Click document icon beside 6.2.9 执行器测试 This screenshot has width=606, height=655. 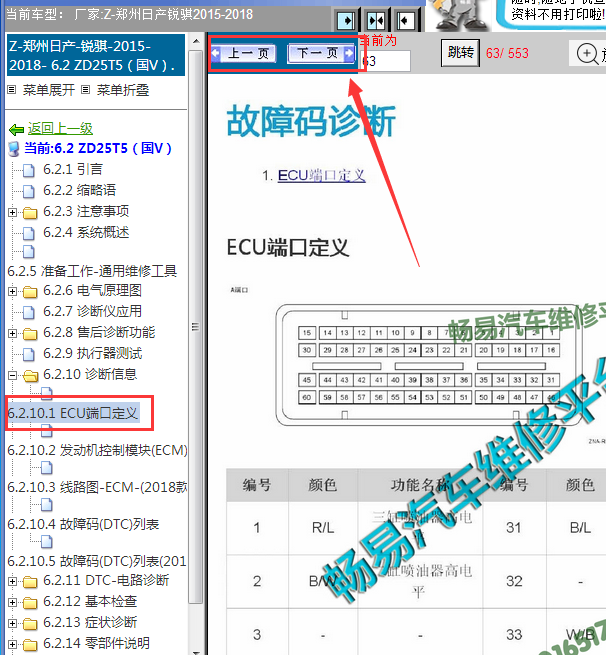tap(29, 354)
